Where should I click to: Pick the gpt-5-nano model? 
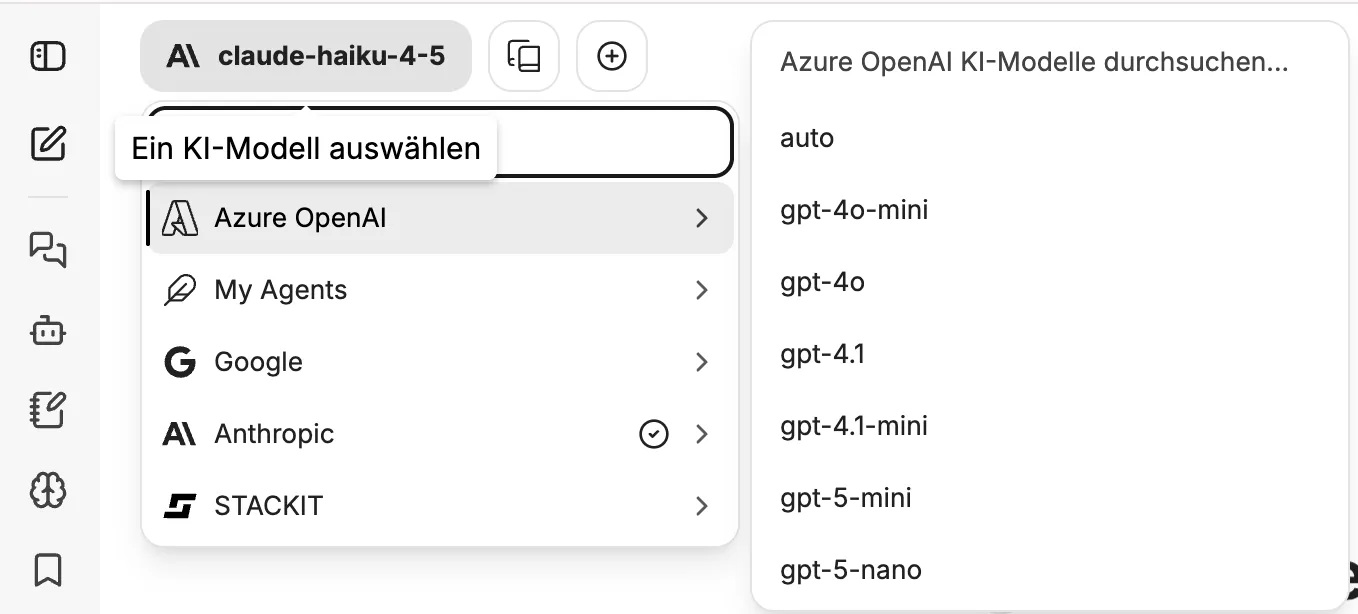851,570
